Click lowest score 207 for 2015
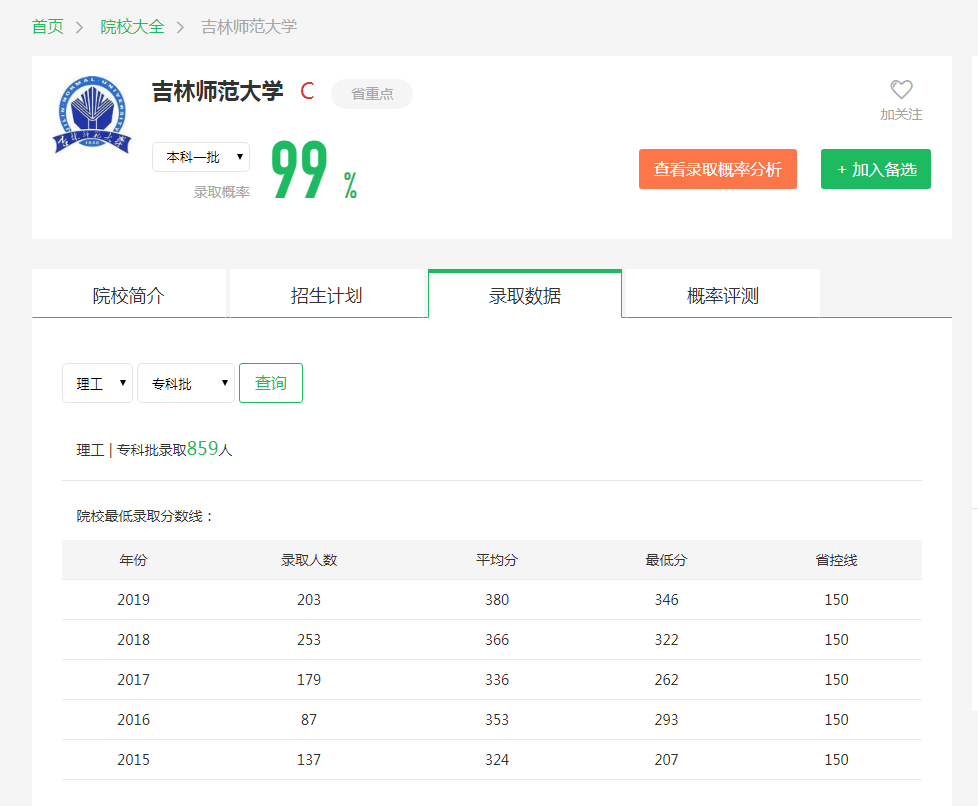 point(666,759)
